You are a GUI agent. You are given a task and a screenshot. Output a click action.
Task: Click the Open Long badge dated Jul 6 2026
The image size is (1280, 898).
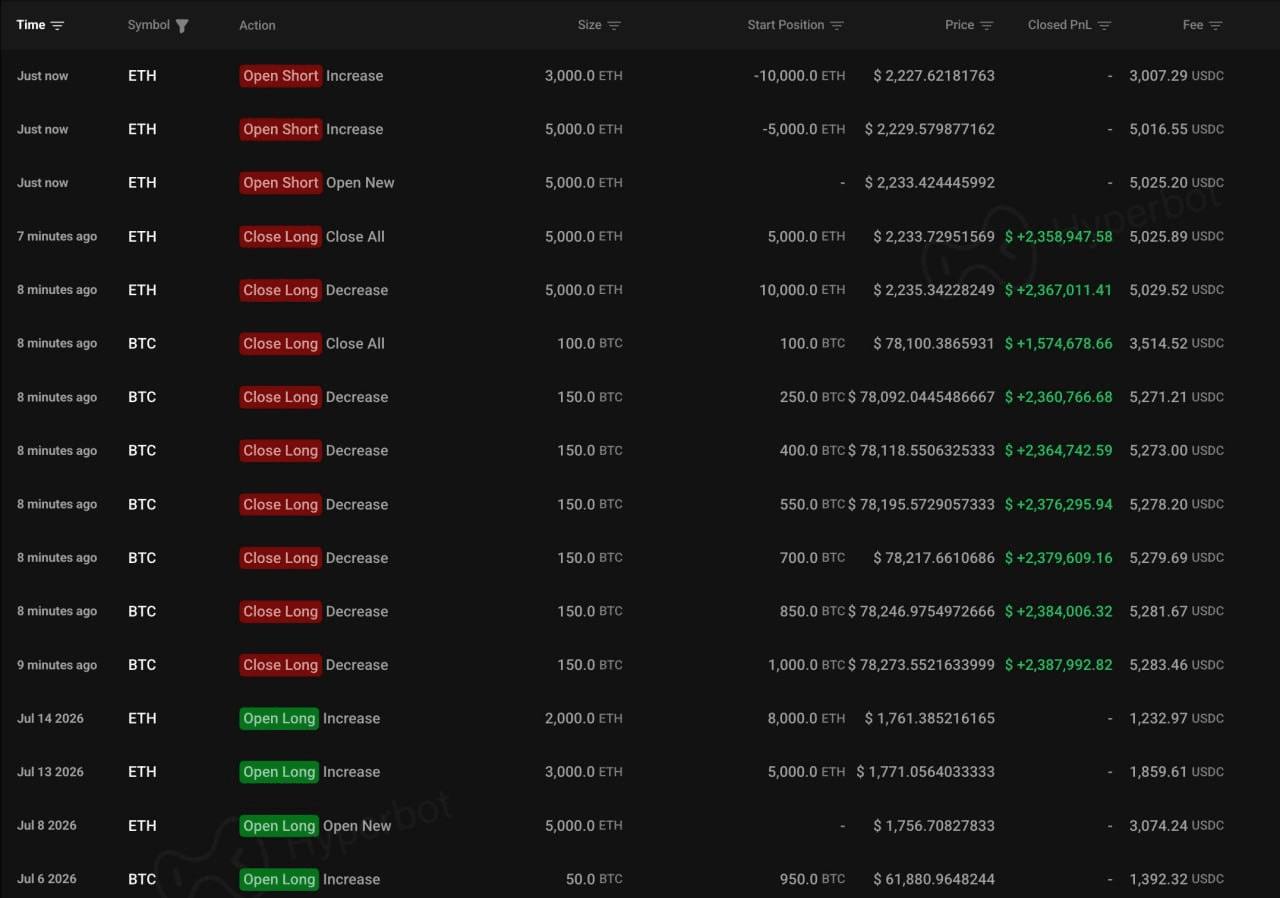click(x=279, y=880)
